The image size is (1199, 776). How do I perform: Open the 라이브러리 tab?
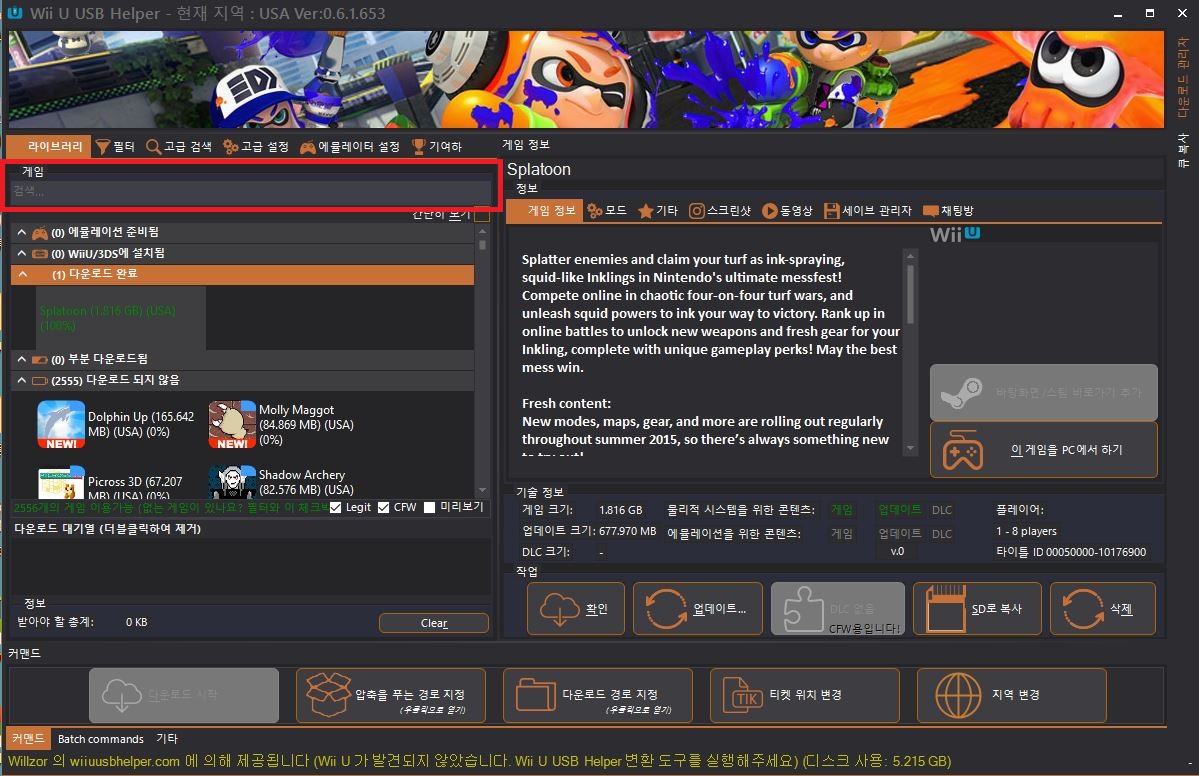point(48,146)
